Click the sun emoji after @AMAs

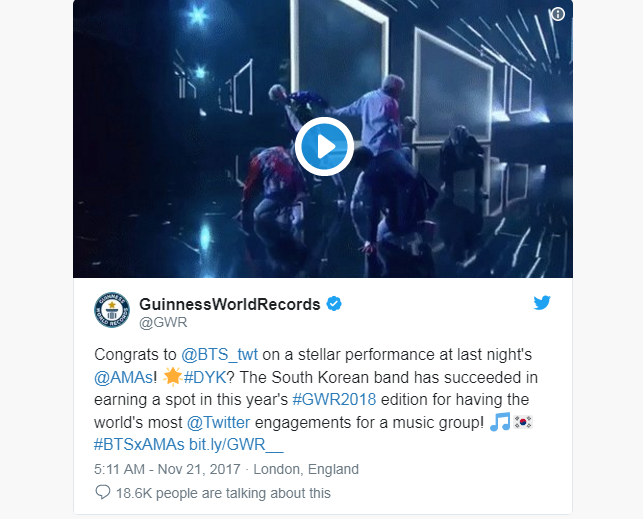pos(173,376)
